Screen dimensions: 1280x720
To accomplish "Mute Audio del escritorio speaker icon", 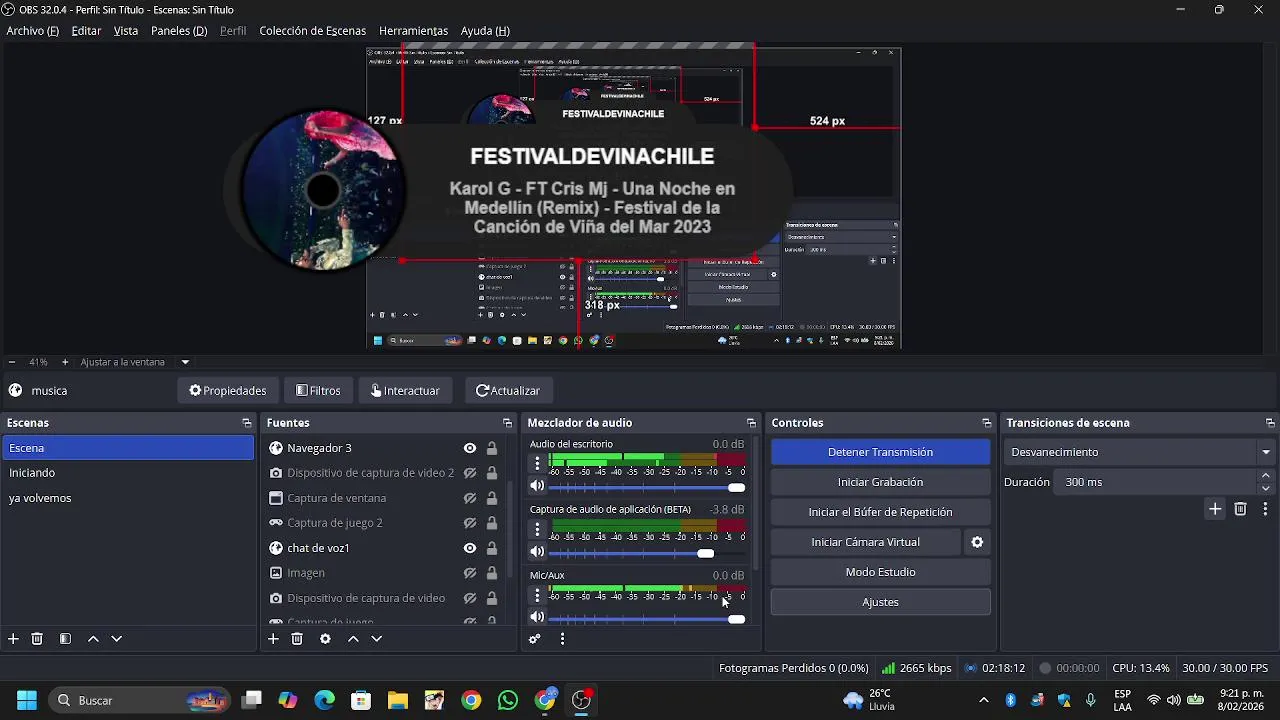I will (x=537, y=487).
